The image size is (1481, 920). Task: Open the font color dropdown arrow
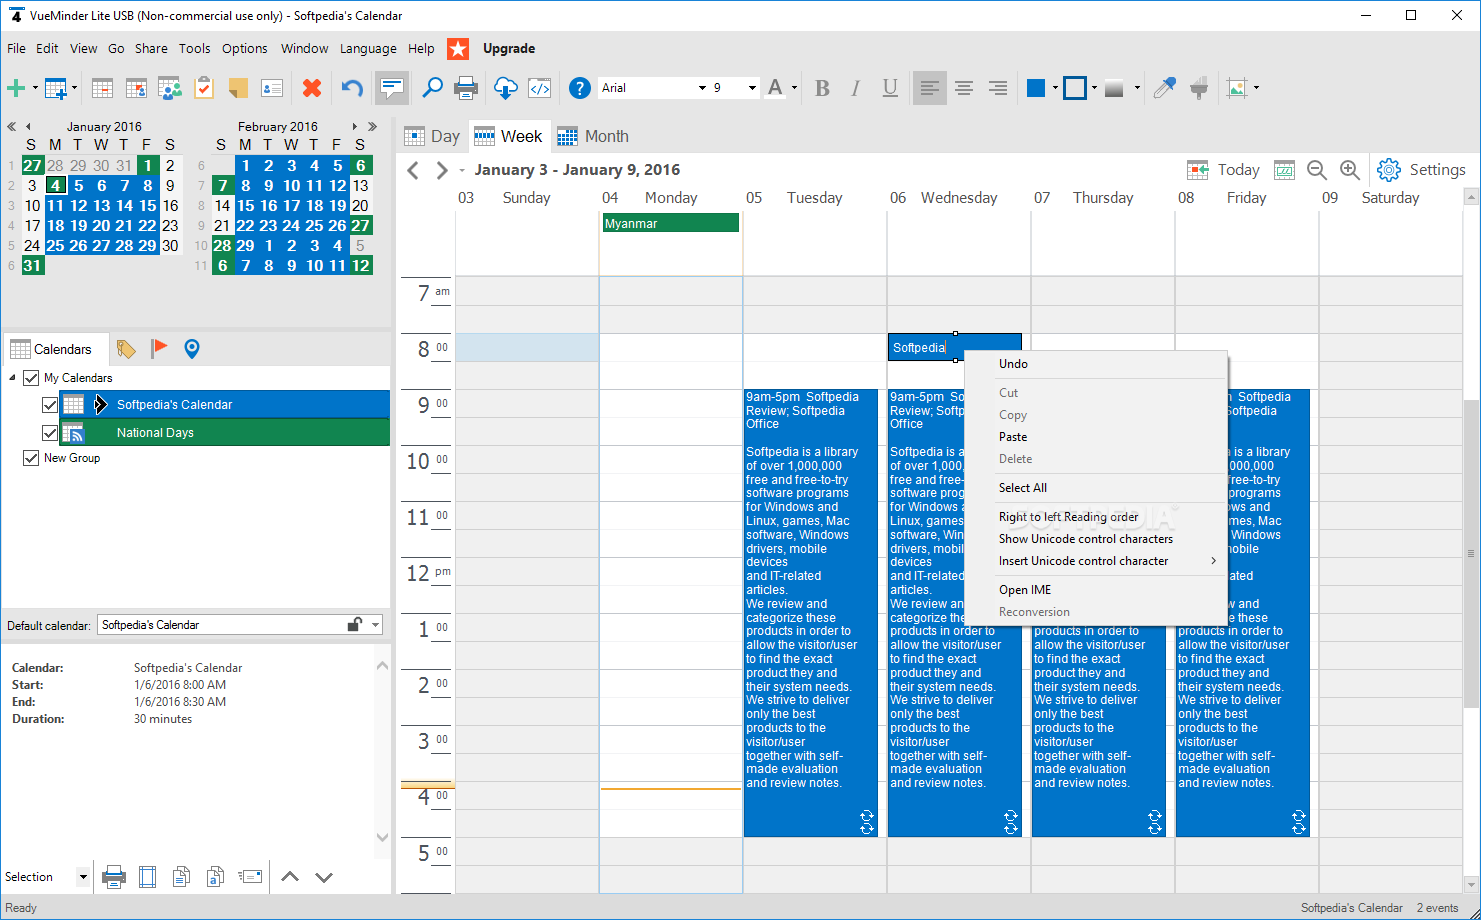point(794,88)
